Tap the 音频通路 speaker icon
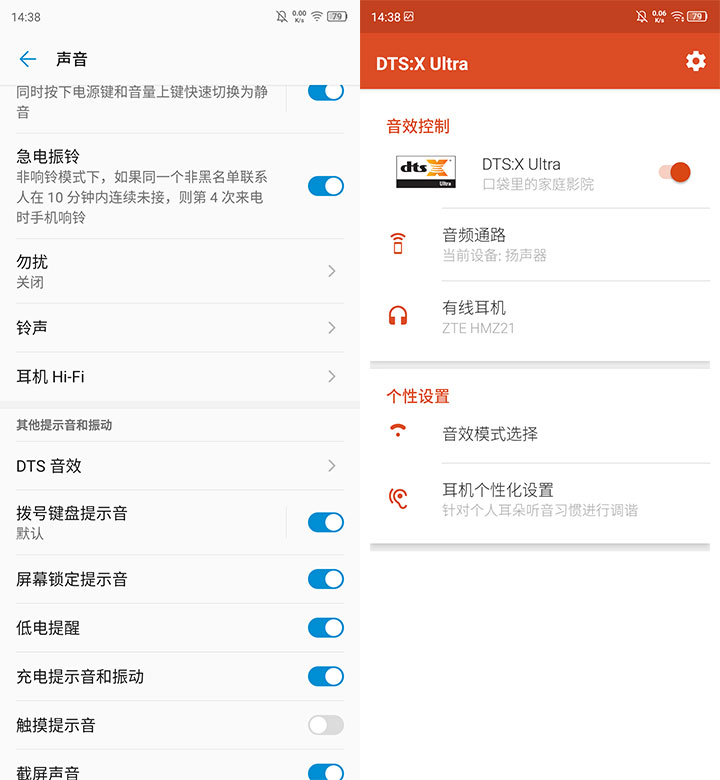This screenshot has width=720, height=780. coord(398,243)
